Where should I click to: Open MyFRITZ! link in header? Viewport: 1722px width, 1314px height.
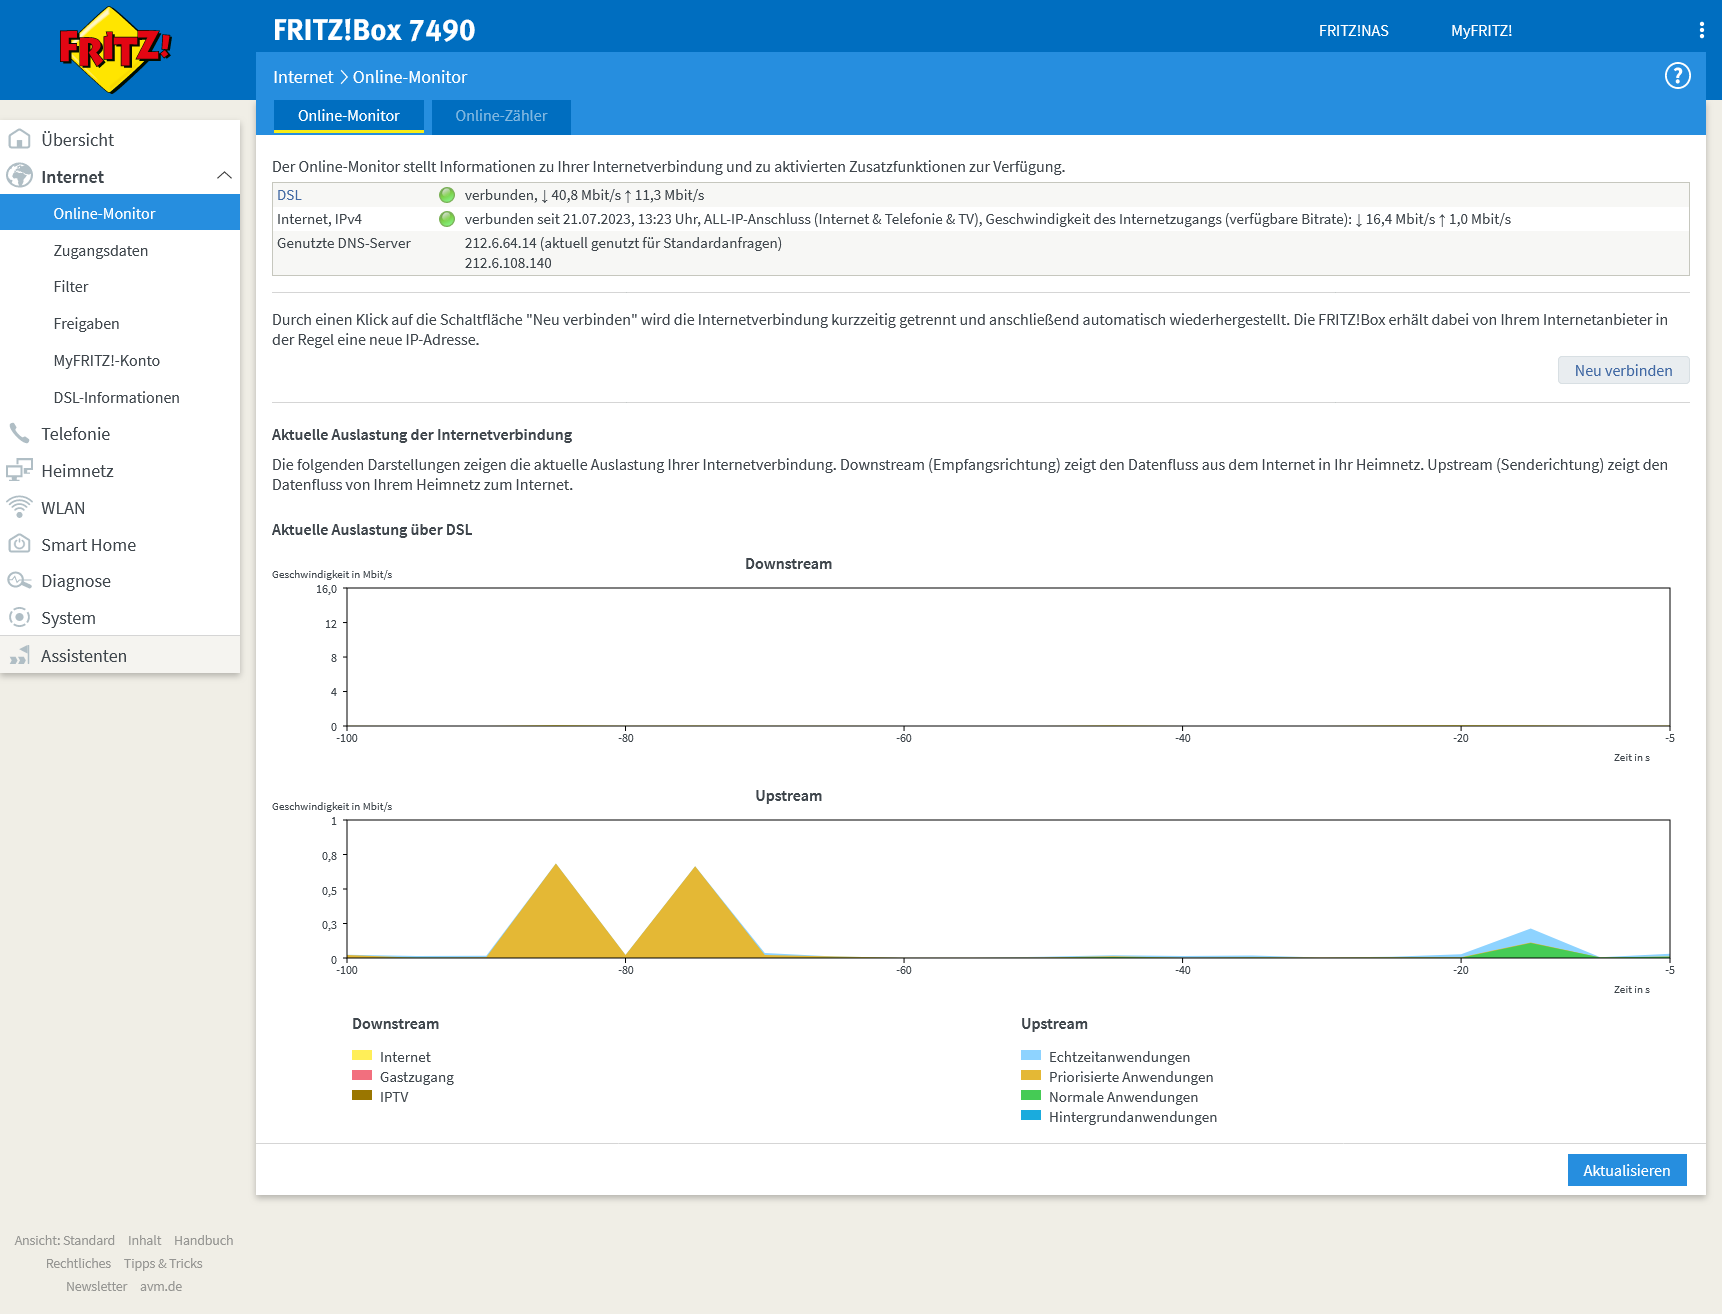click(x=1481, y=31)
